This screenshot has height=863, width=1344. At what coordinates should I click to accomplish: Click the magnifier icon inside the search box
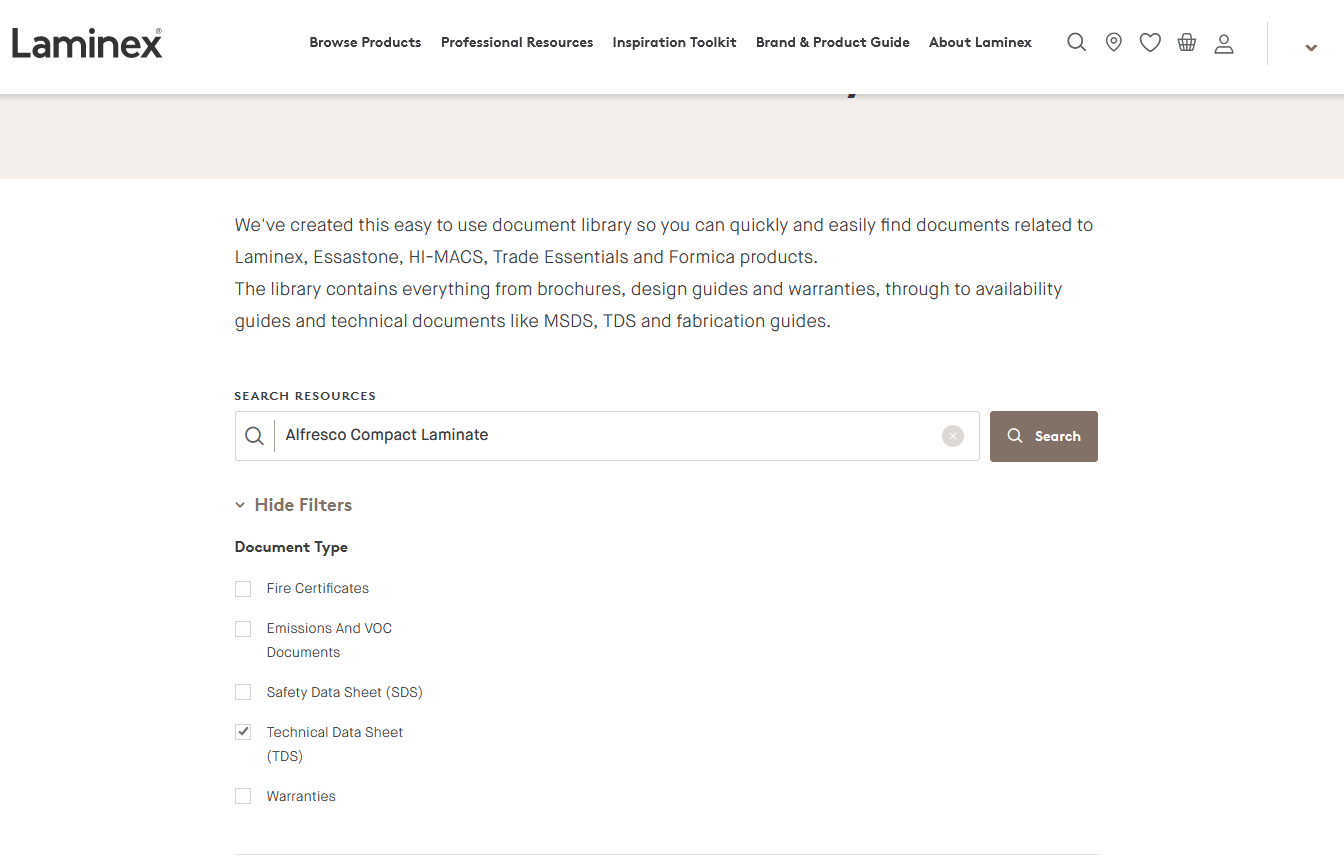pos(255,436)
